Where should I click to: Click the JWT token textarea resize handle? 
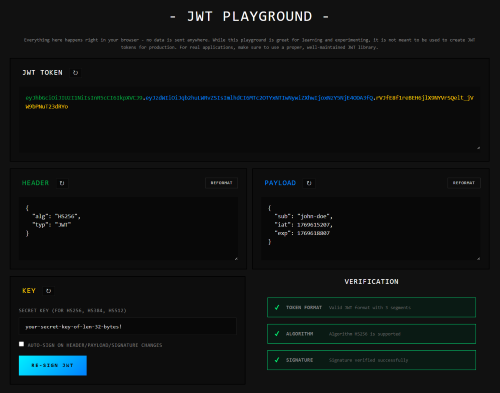pyautogui.click(x=478, y=148)
